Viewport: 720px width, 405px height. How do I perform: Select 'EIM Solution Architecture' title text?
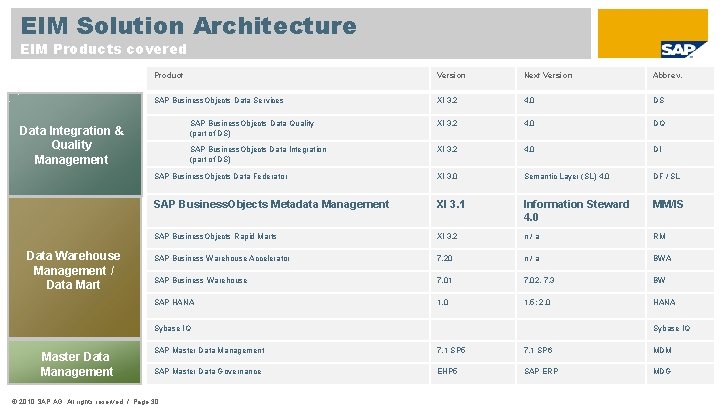pyautogui.click(x=189, y=25)
